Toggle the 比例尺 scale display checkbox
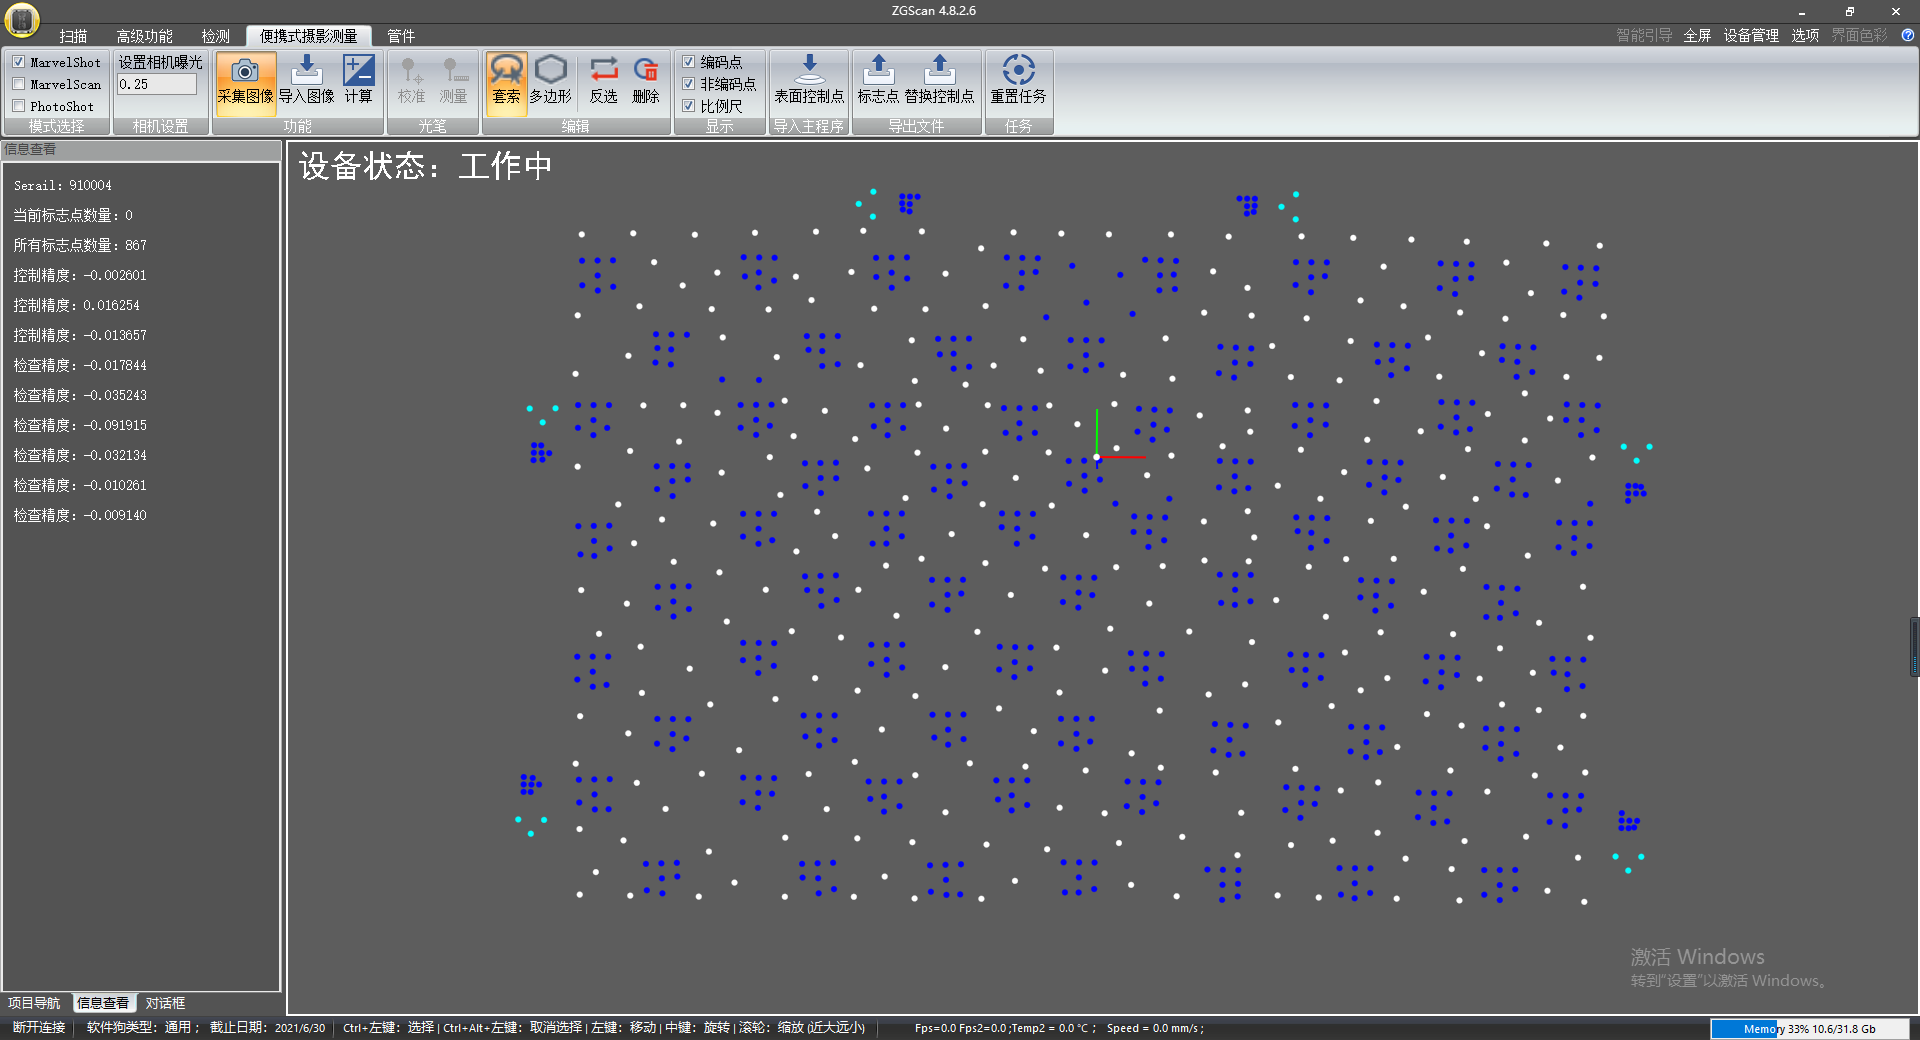This screenshot has width=1920, height=1040. 689,106
